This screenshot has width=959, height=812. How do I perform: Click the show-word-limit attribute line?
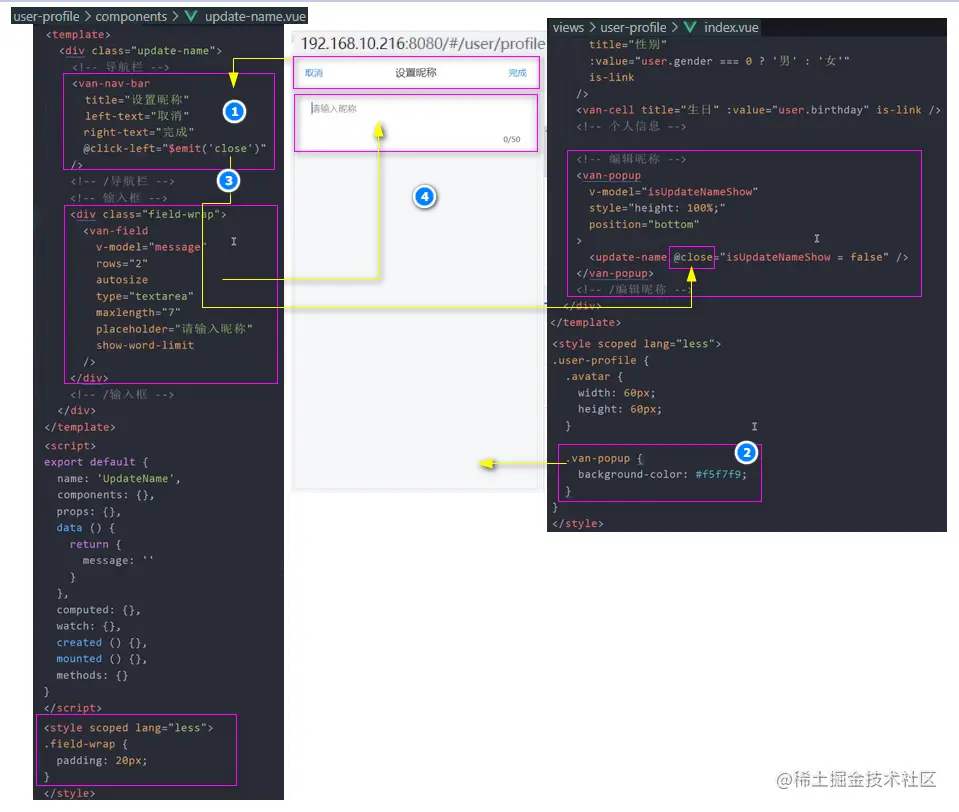(144, 345)
